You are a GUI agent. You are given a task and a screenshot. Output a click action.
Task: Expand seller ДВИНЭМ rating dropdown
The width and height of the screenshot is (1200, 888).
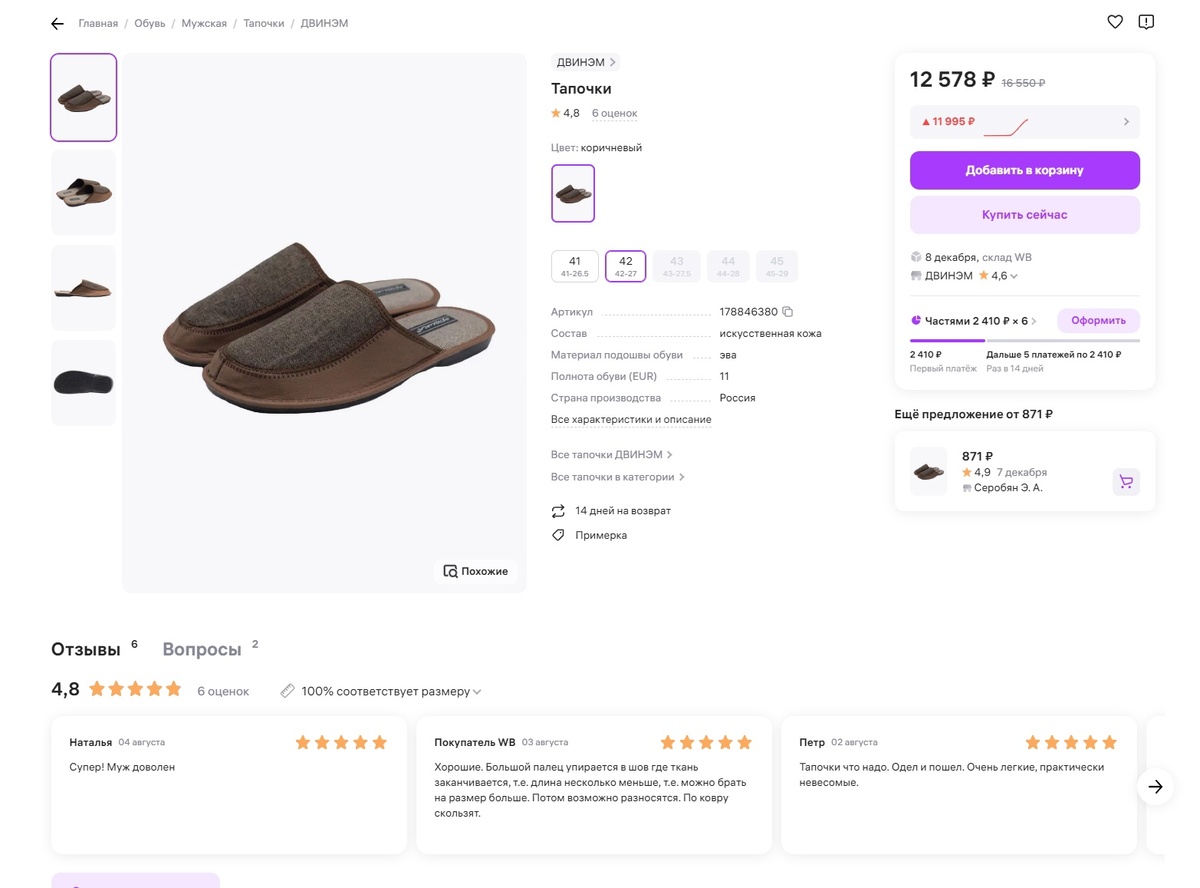(1014, 276)
